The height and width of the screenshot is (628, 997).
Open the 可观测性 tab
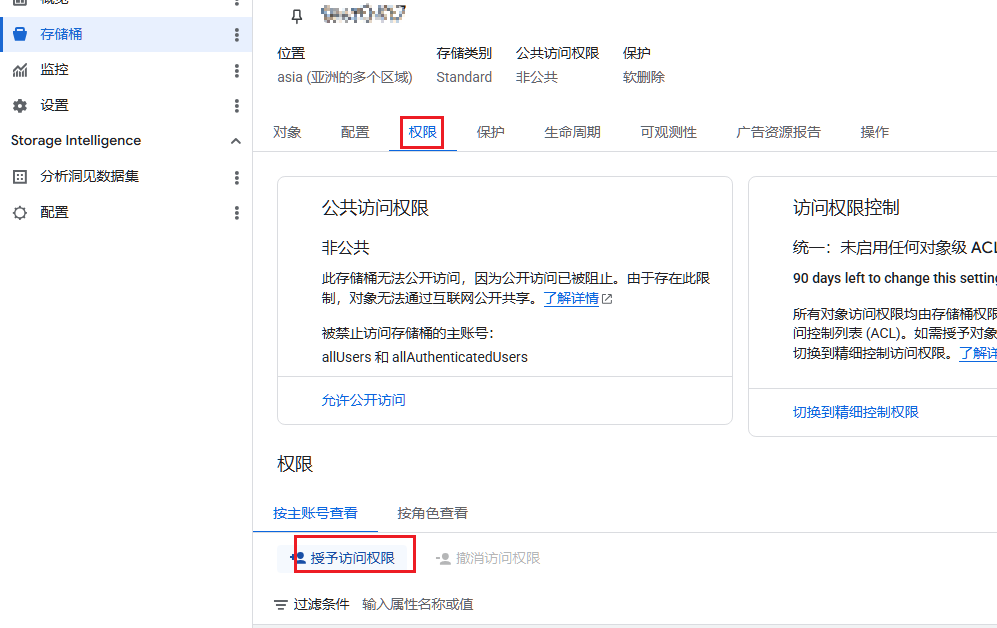[668, 132]
